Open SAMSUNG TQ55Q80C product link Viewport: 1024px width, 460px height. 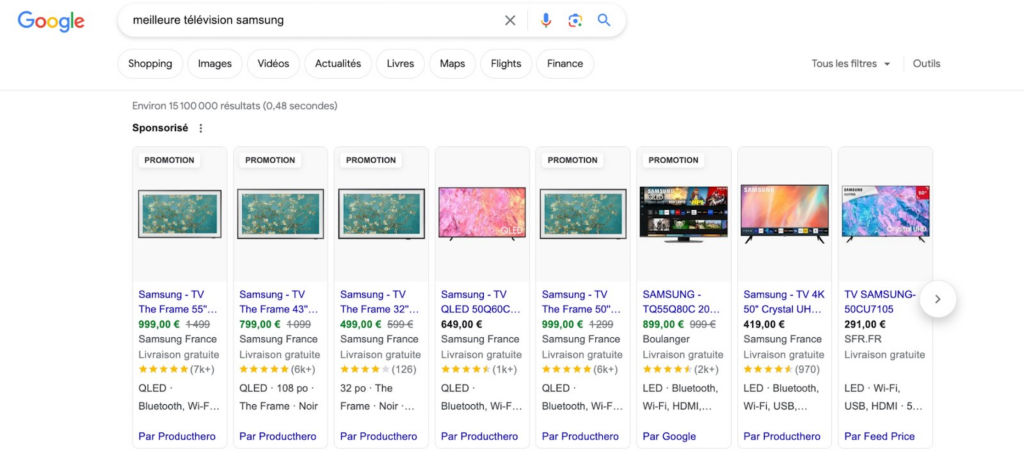click(x=681, y=302)
